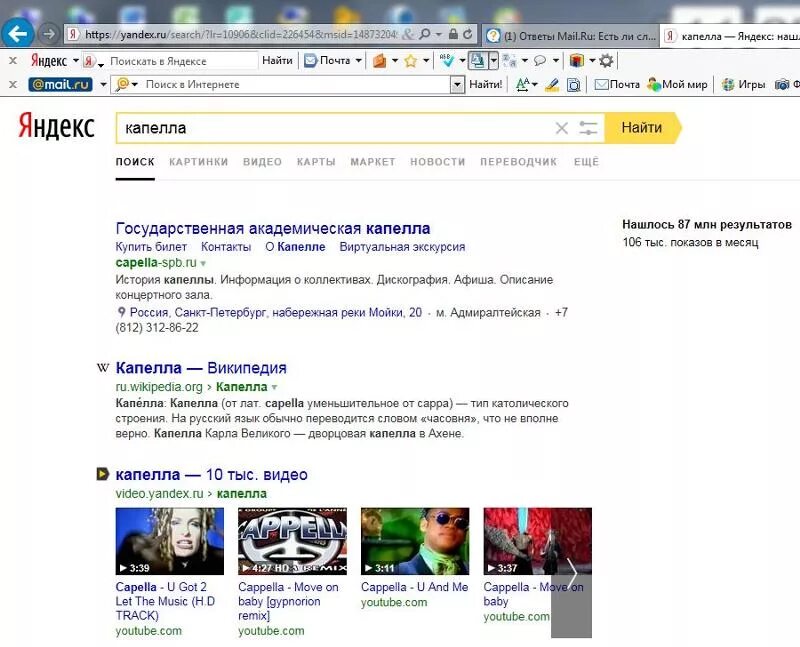The width and height of the screenshot is (800, 647).
Task: Click the lock security icon in address bar
Action: click(x=453, y=34)
